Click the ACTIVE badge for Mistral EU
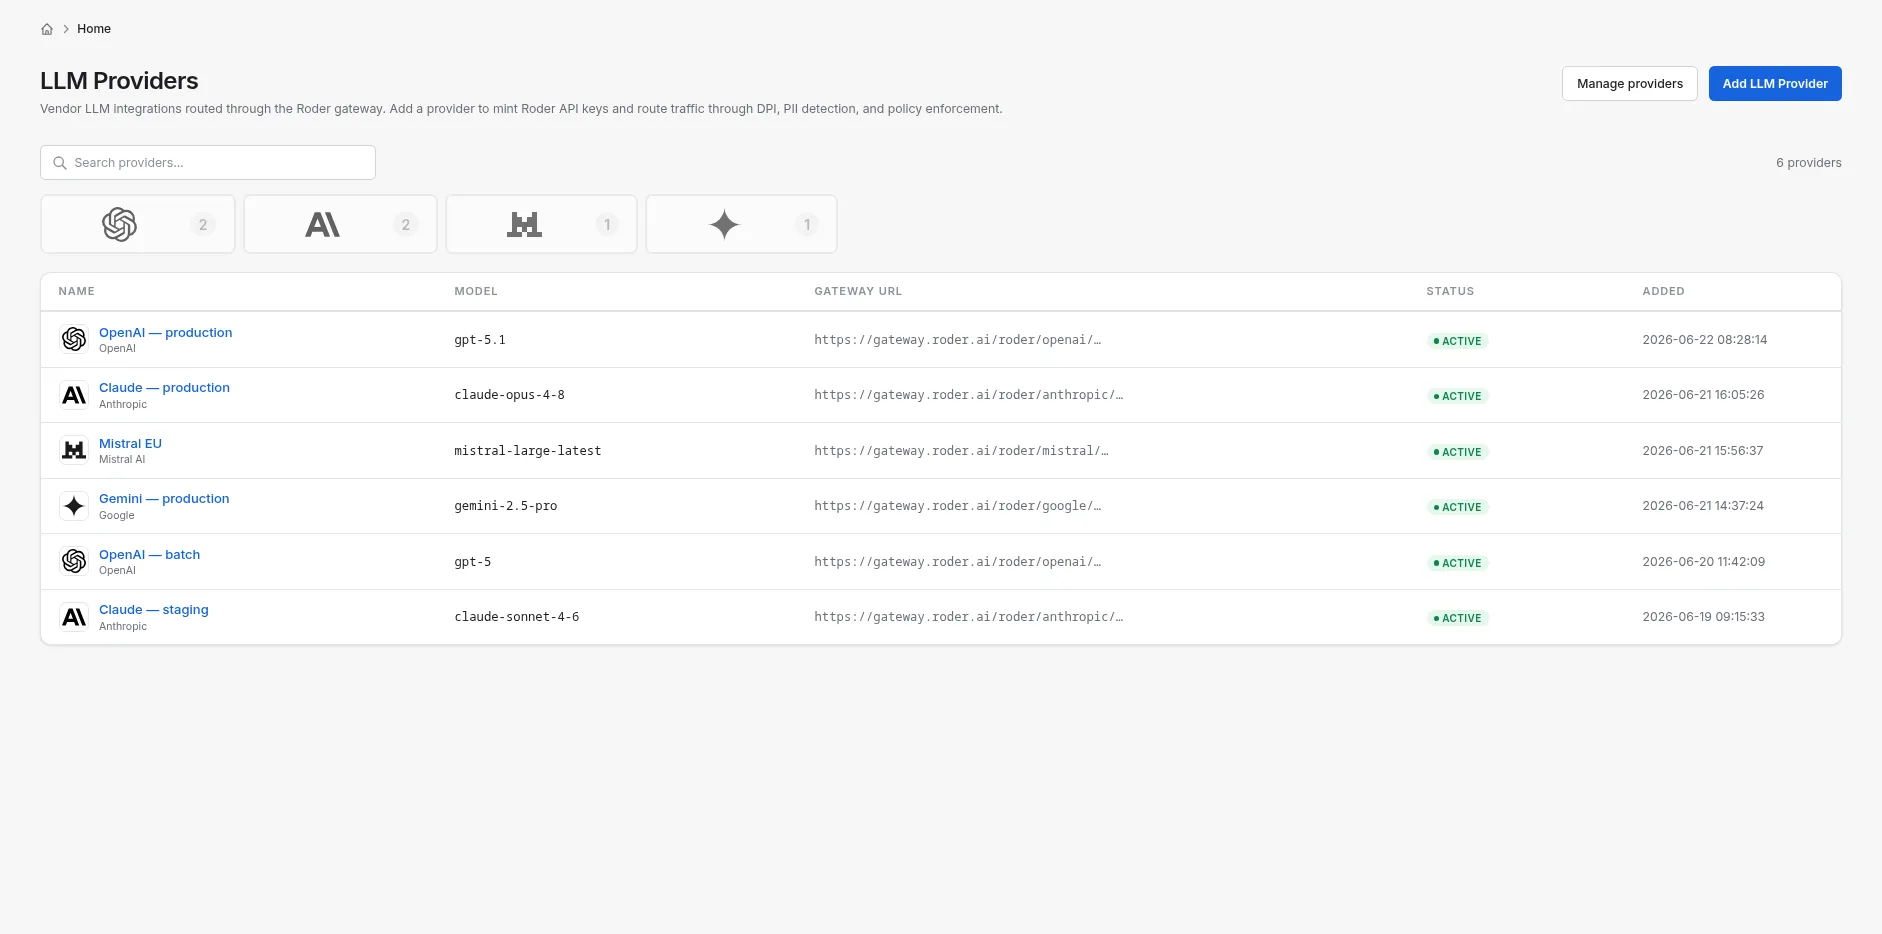Viewport: 1882px width, 934px height. (1458, 452)
